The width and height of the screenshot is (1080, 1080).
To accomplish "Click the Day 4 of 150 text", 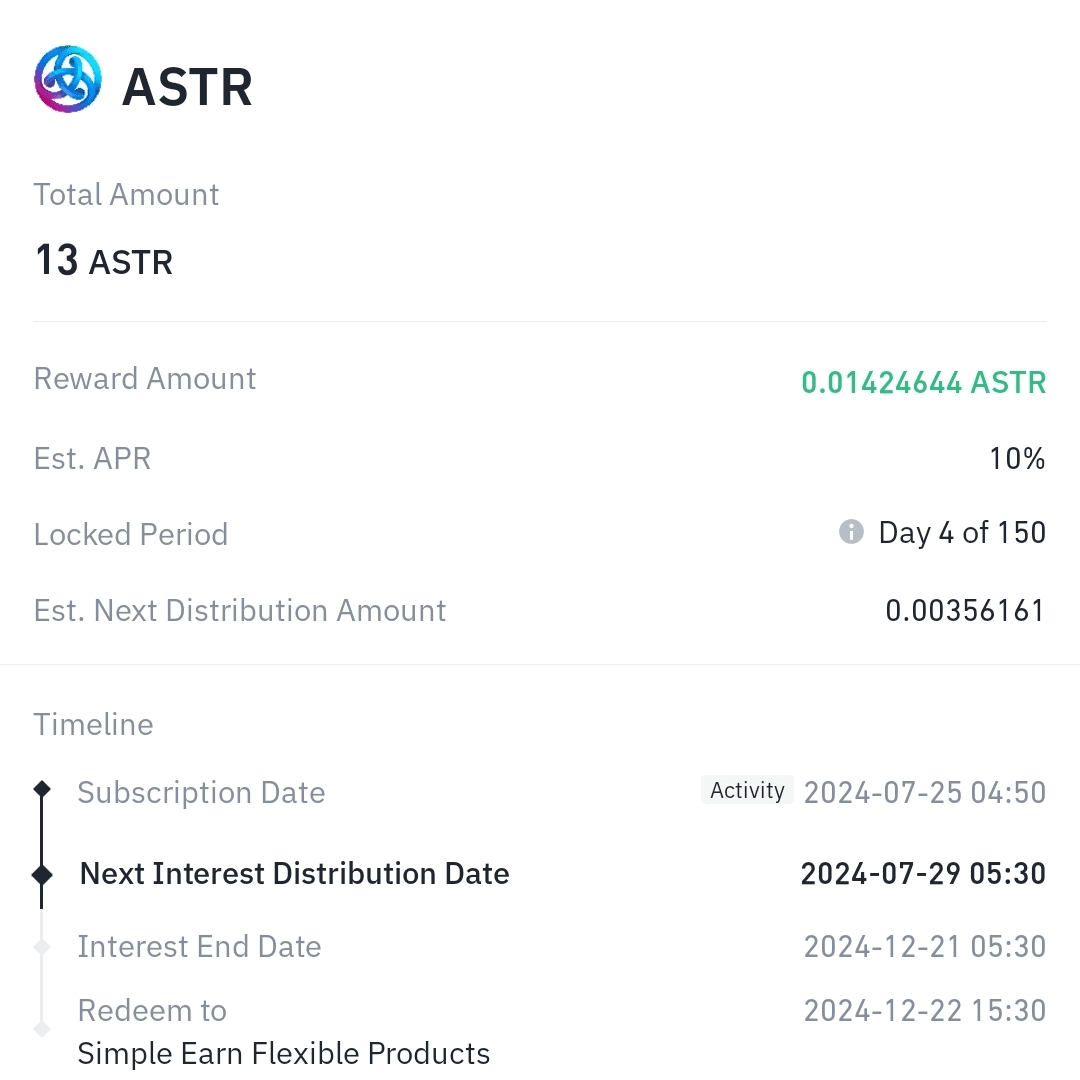I will click(961, 533).
